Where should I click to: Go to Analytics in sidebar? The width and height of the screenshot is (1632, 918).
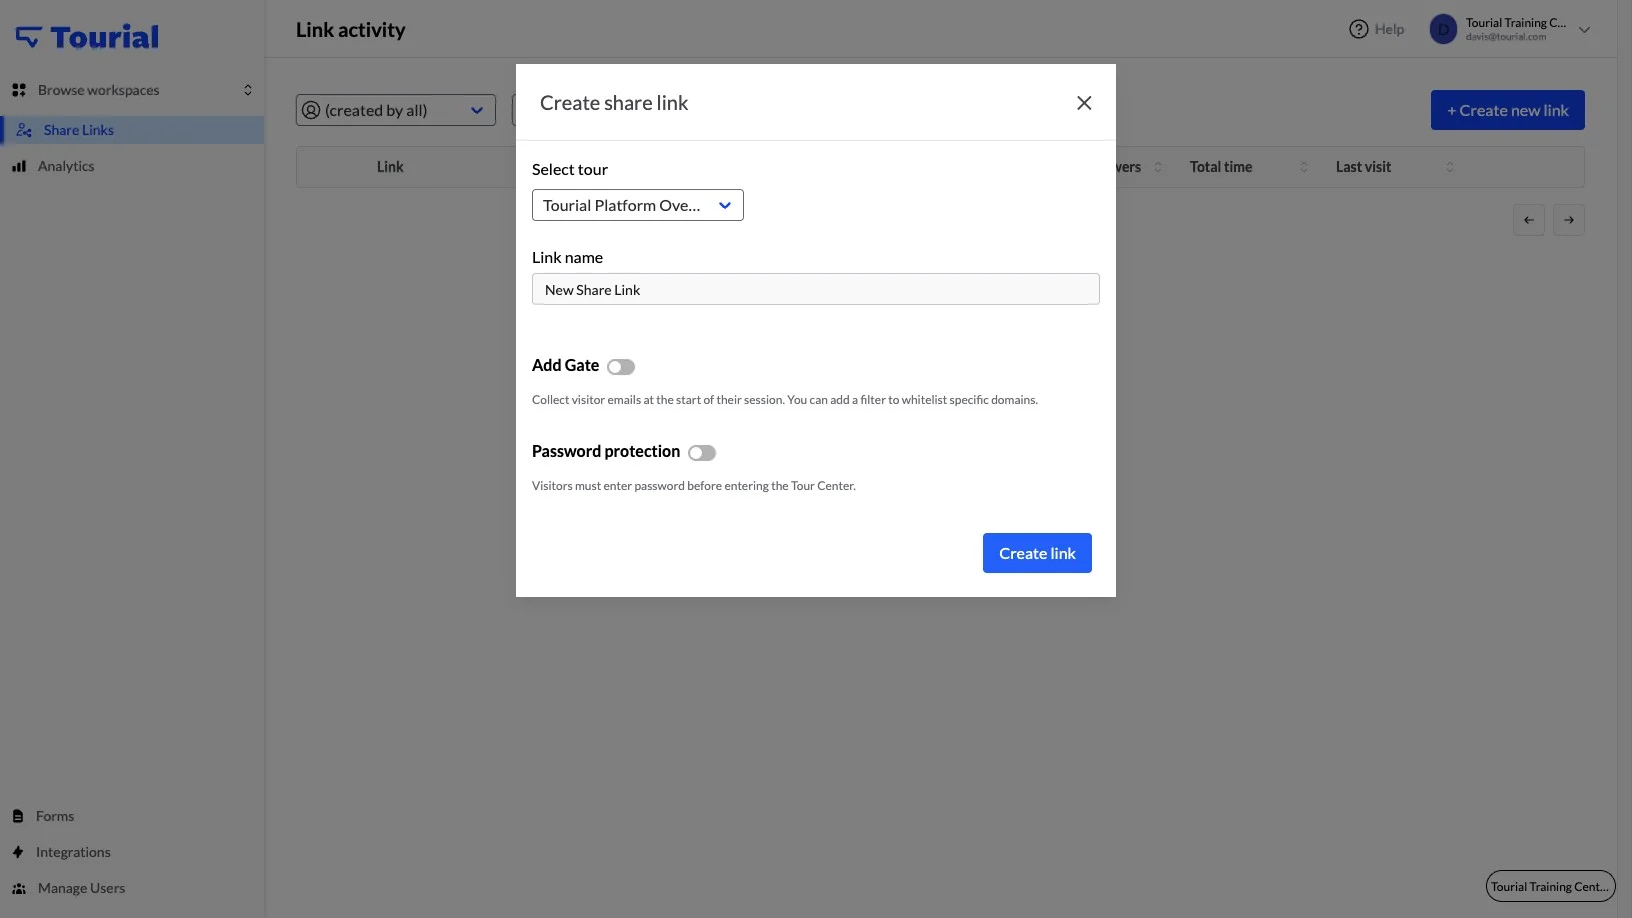(66, 166)
